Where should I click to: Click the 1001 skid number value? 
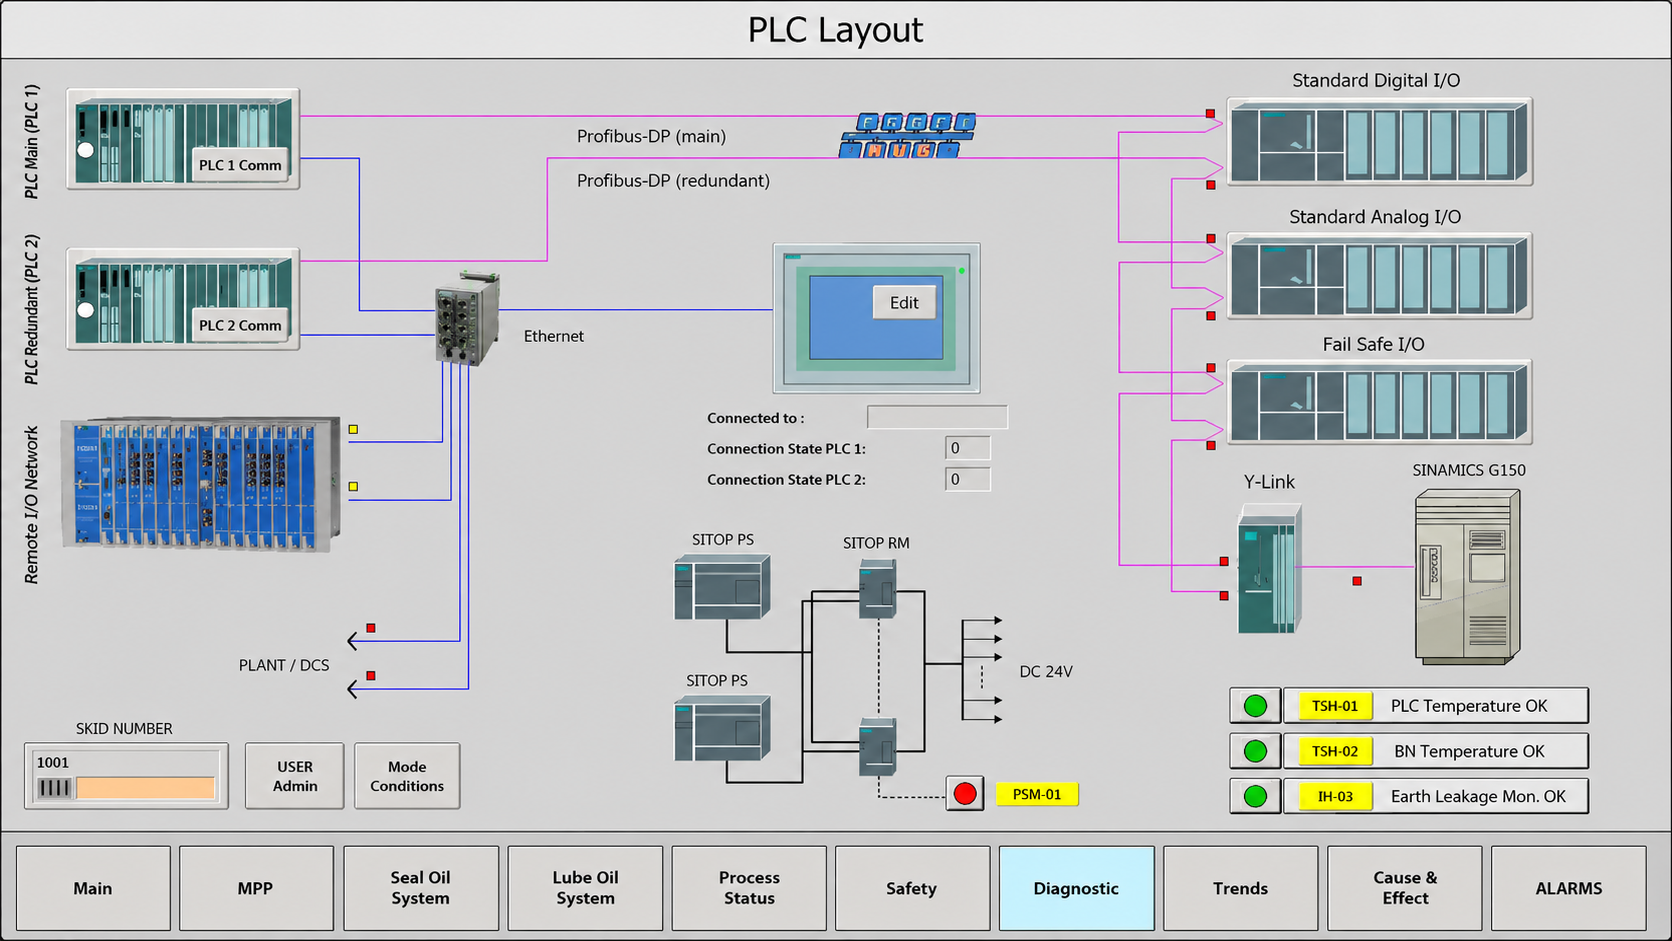[53, 762]
